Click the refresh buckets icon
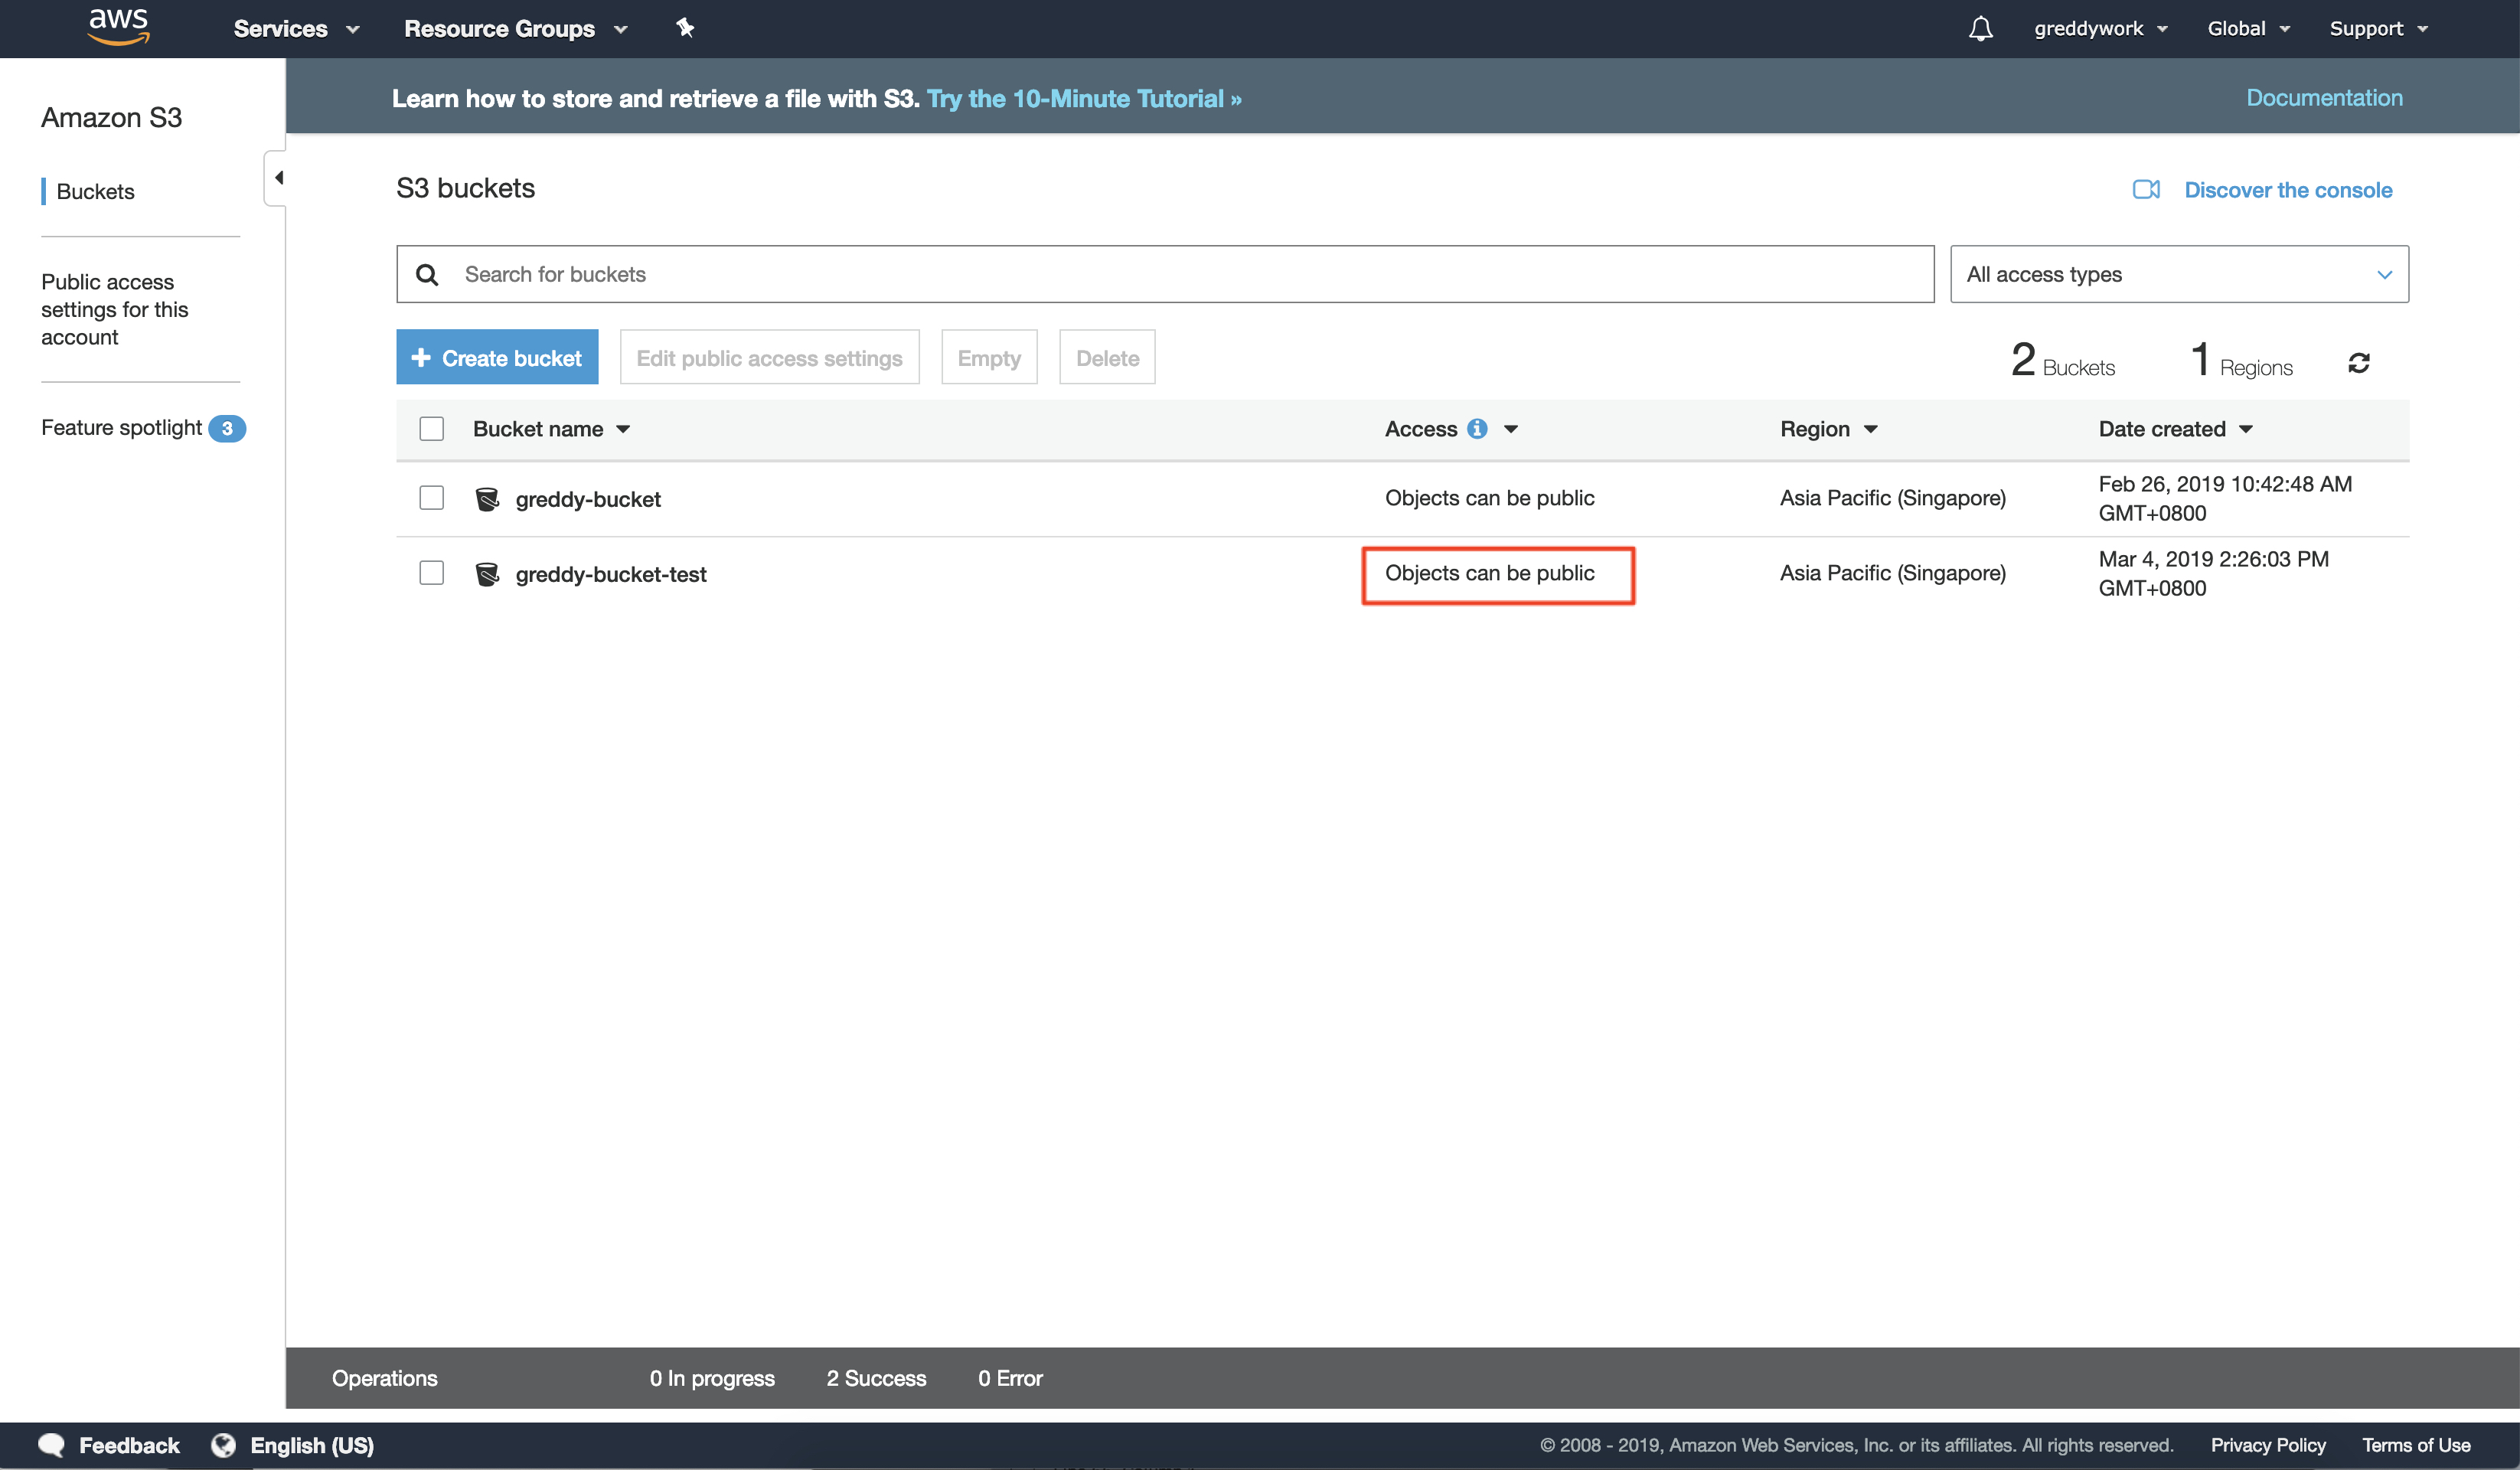Viewport: 2520px width, 1470px height. tap(2358, 362)
